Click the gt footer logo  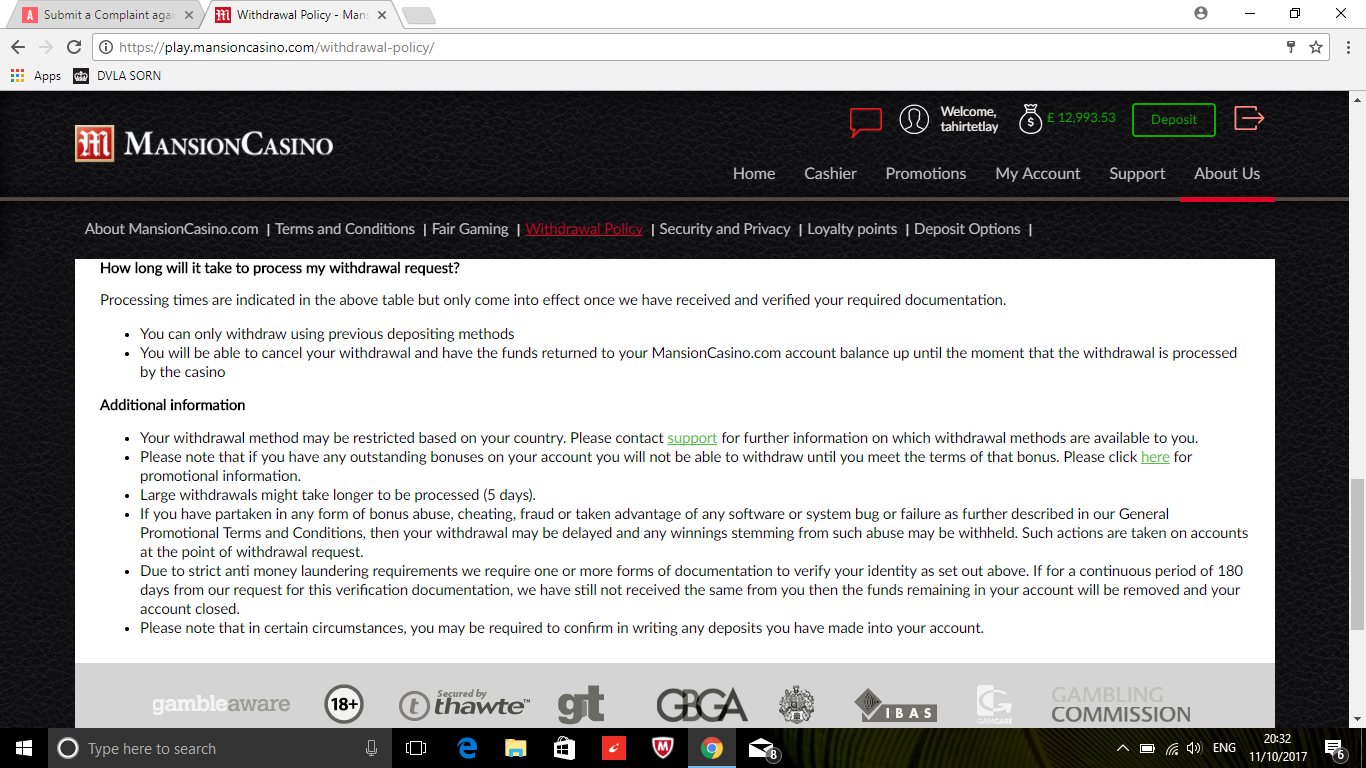click(x=581, y=704)
